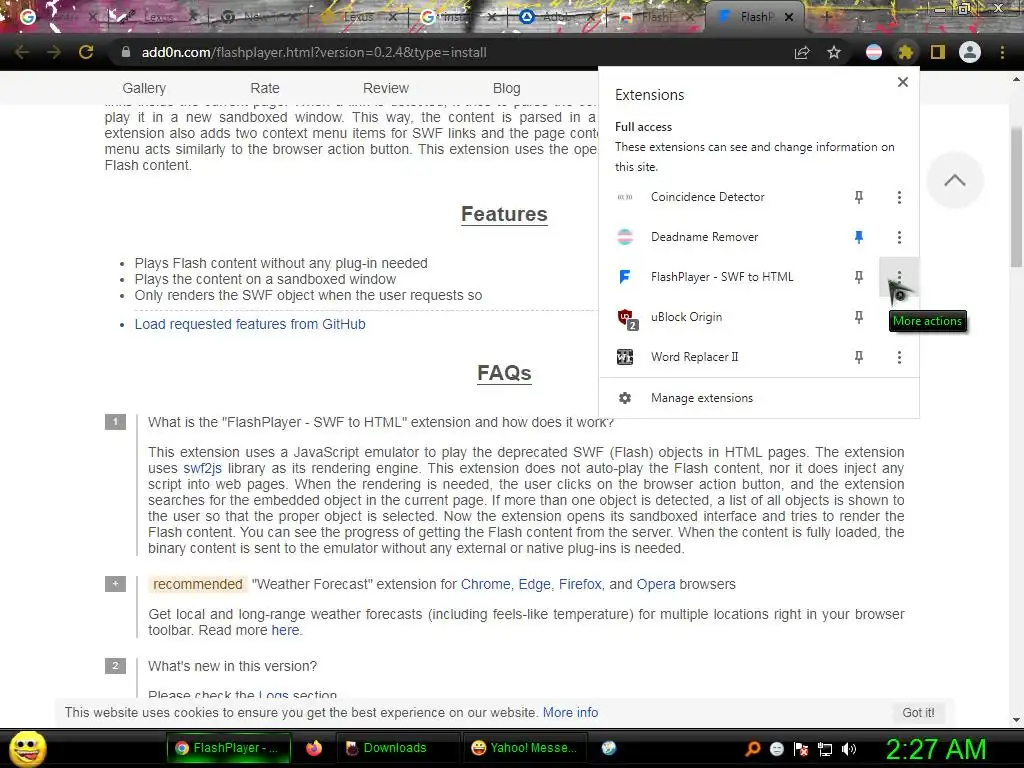
Task: Click the orange search tray icon
Action: (x=752, y=749)
